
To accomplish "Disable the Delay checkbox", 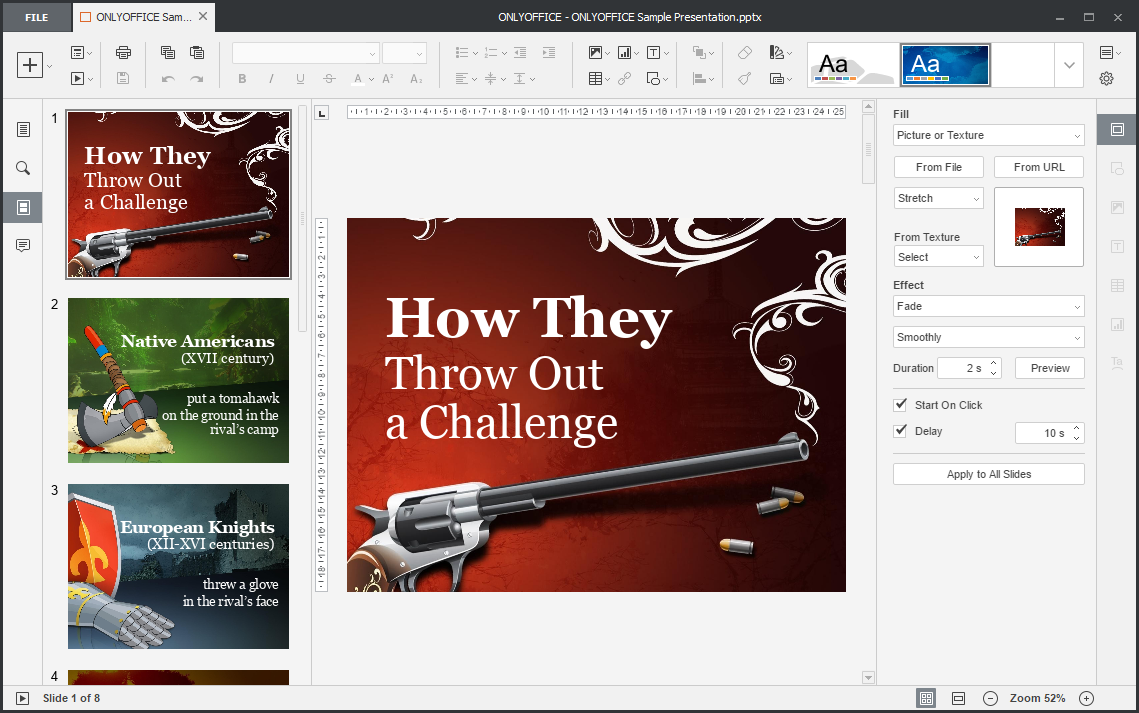I will click(900, 431).
